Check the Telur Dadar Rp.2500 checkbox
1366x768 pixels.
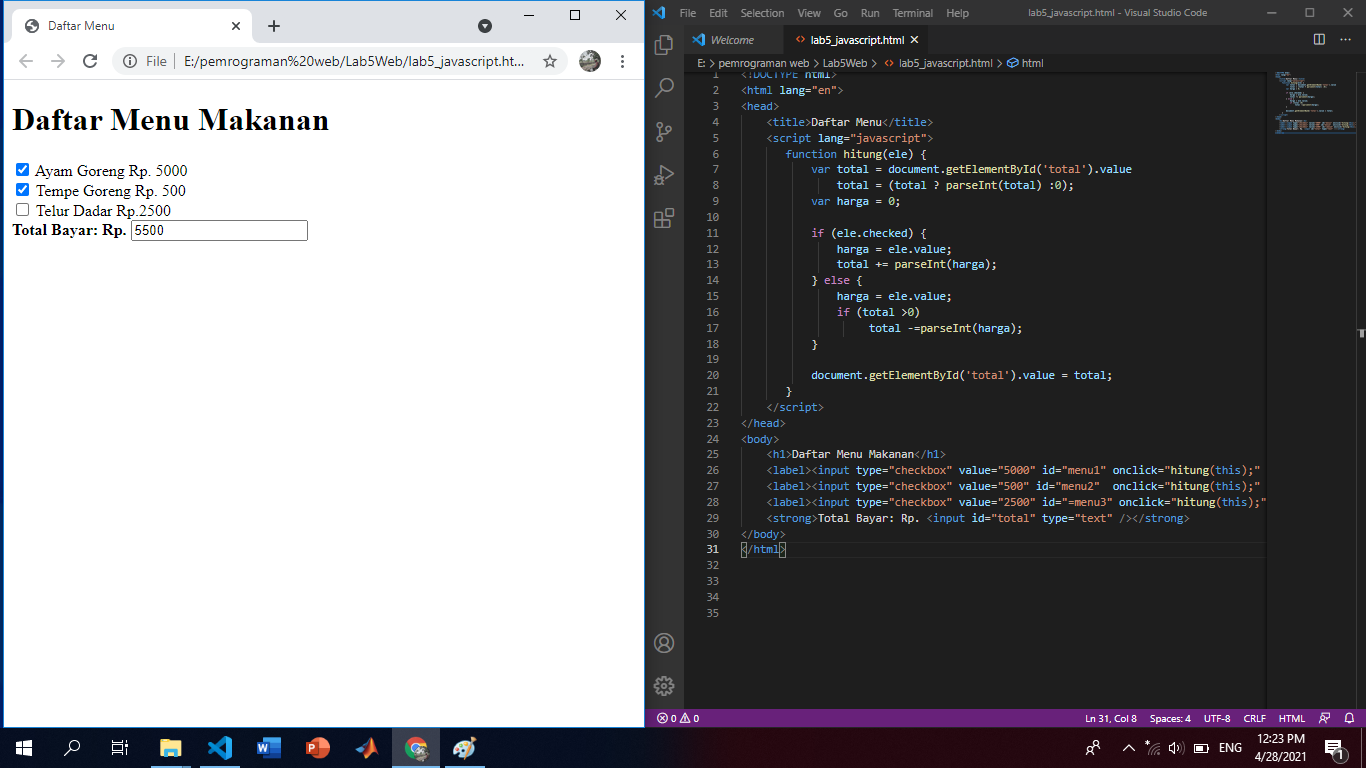pyautogui.click(x=21, y=210)
